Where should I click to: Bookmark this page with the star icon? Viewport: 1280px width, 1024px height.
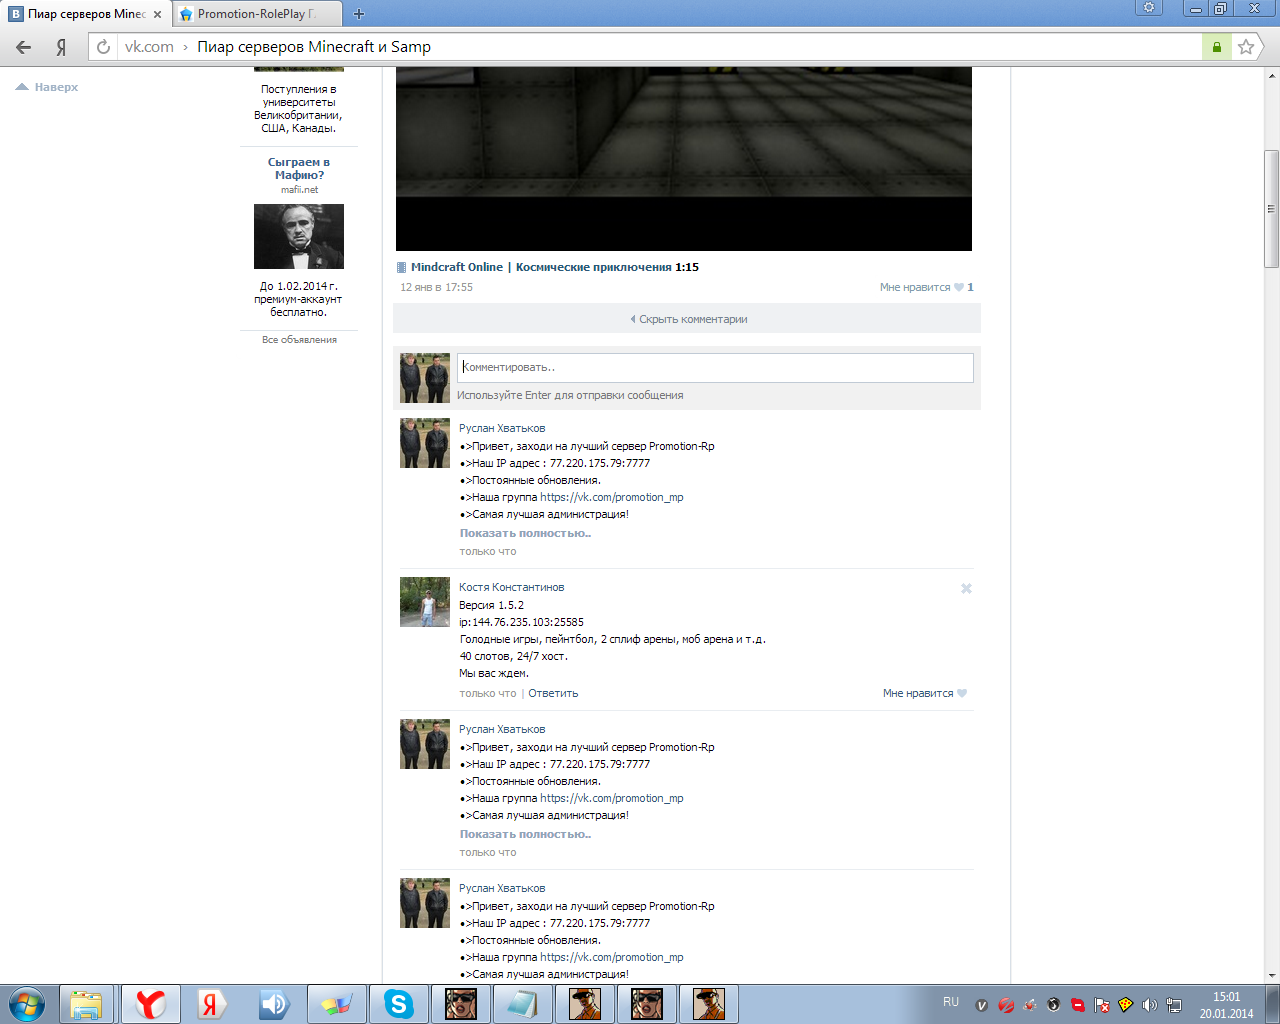click(1246, 47)
